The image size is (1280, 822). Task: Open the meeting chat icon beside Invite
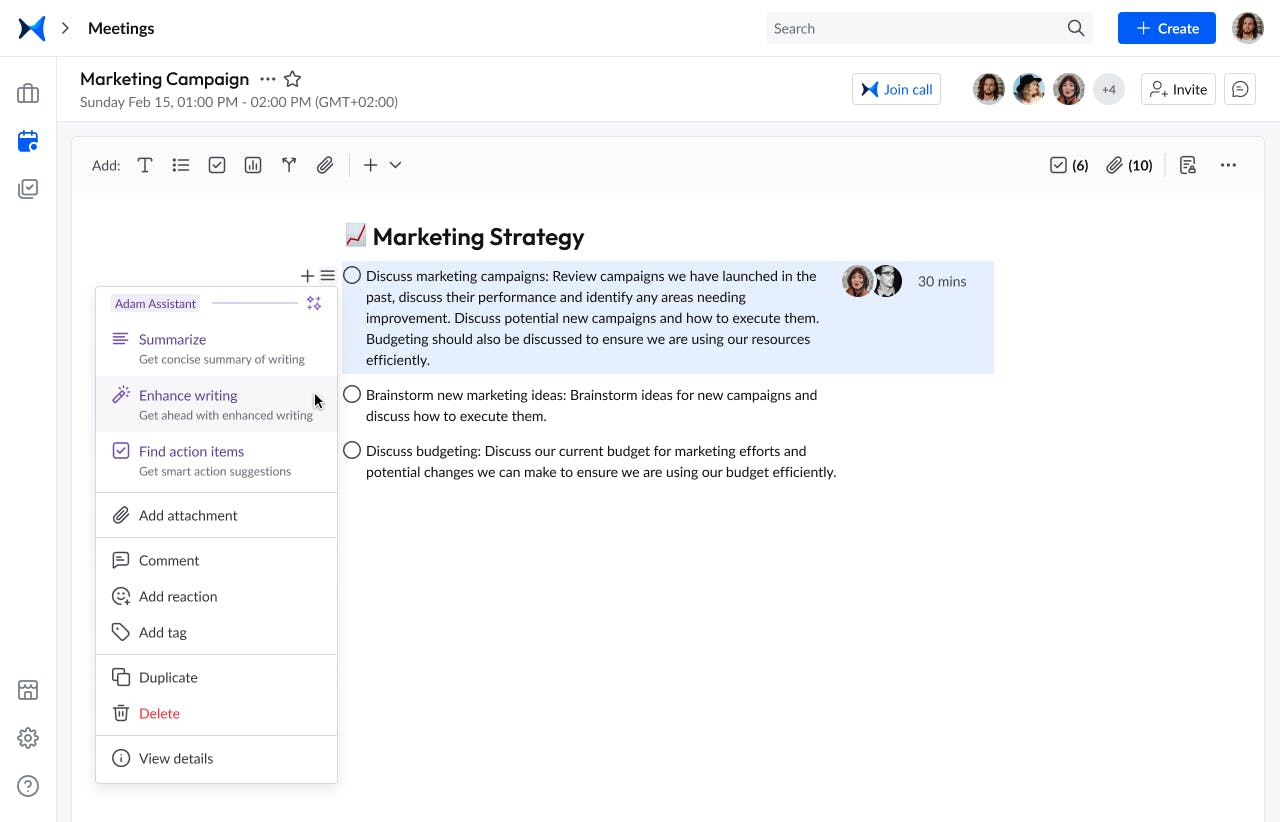click(1240, 89)
